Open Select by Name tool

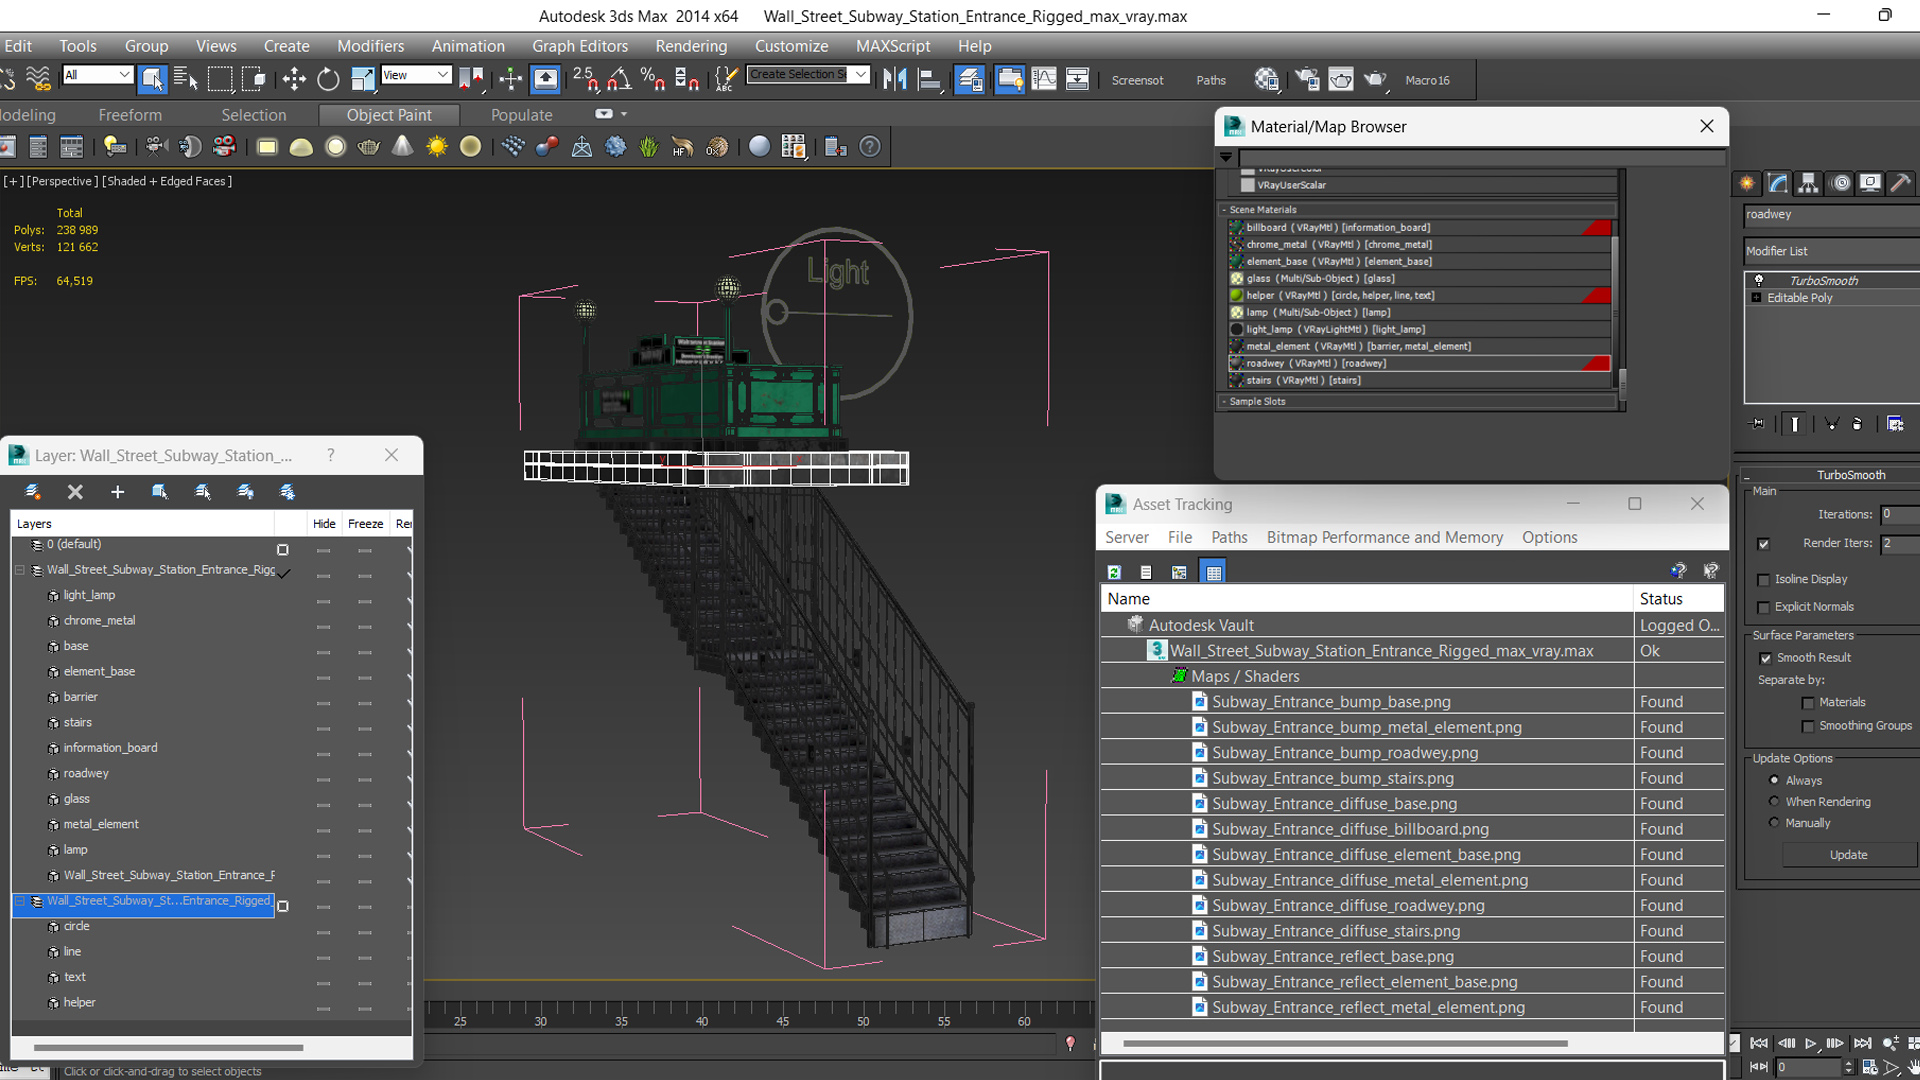[x=186, y=79]
